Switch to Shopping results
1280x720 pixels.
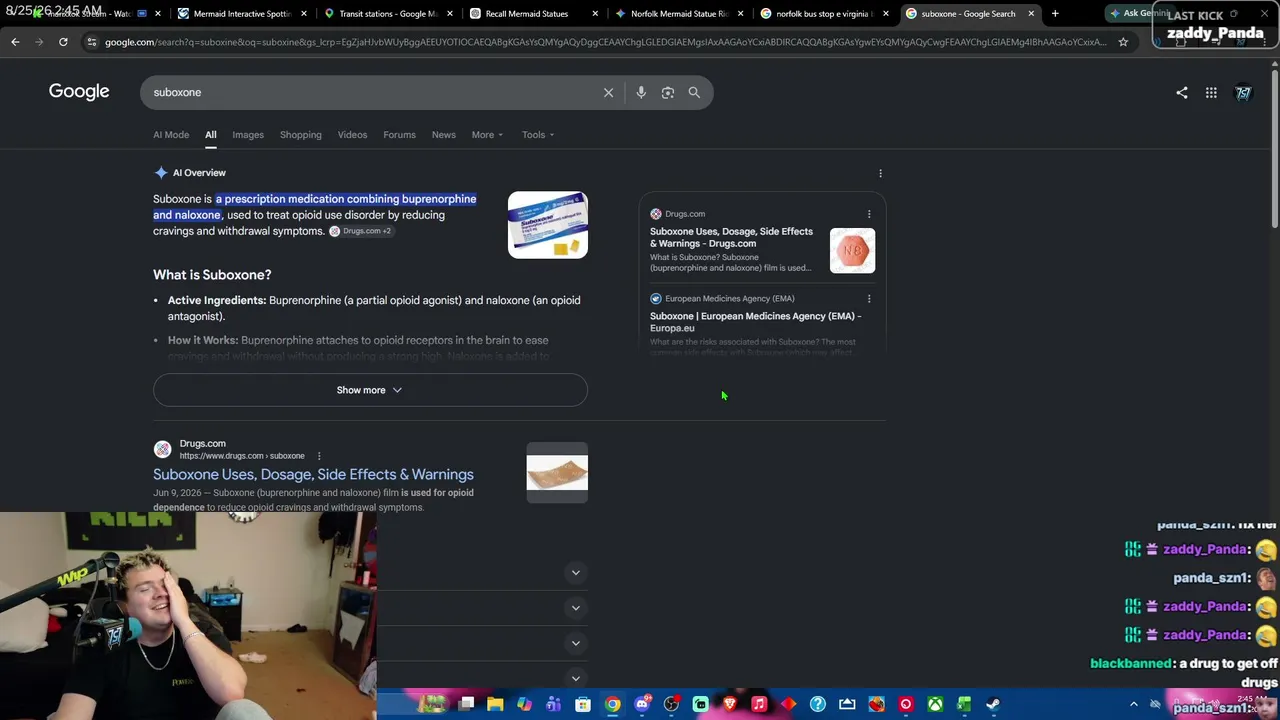click(x=300, y=135)
